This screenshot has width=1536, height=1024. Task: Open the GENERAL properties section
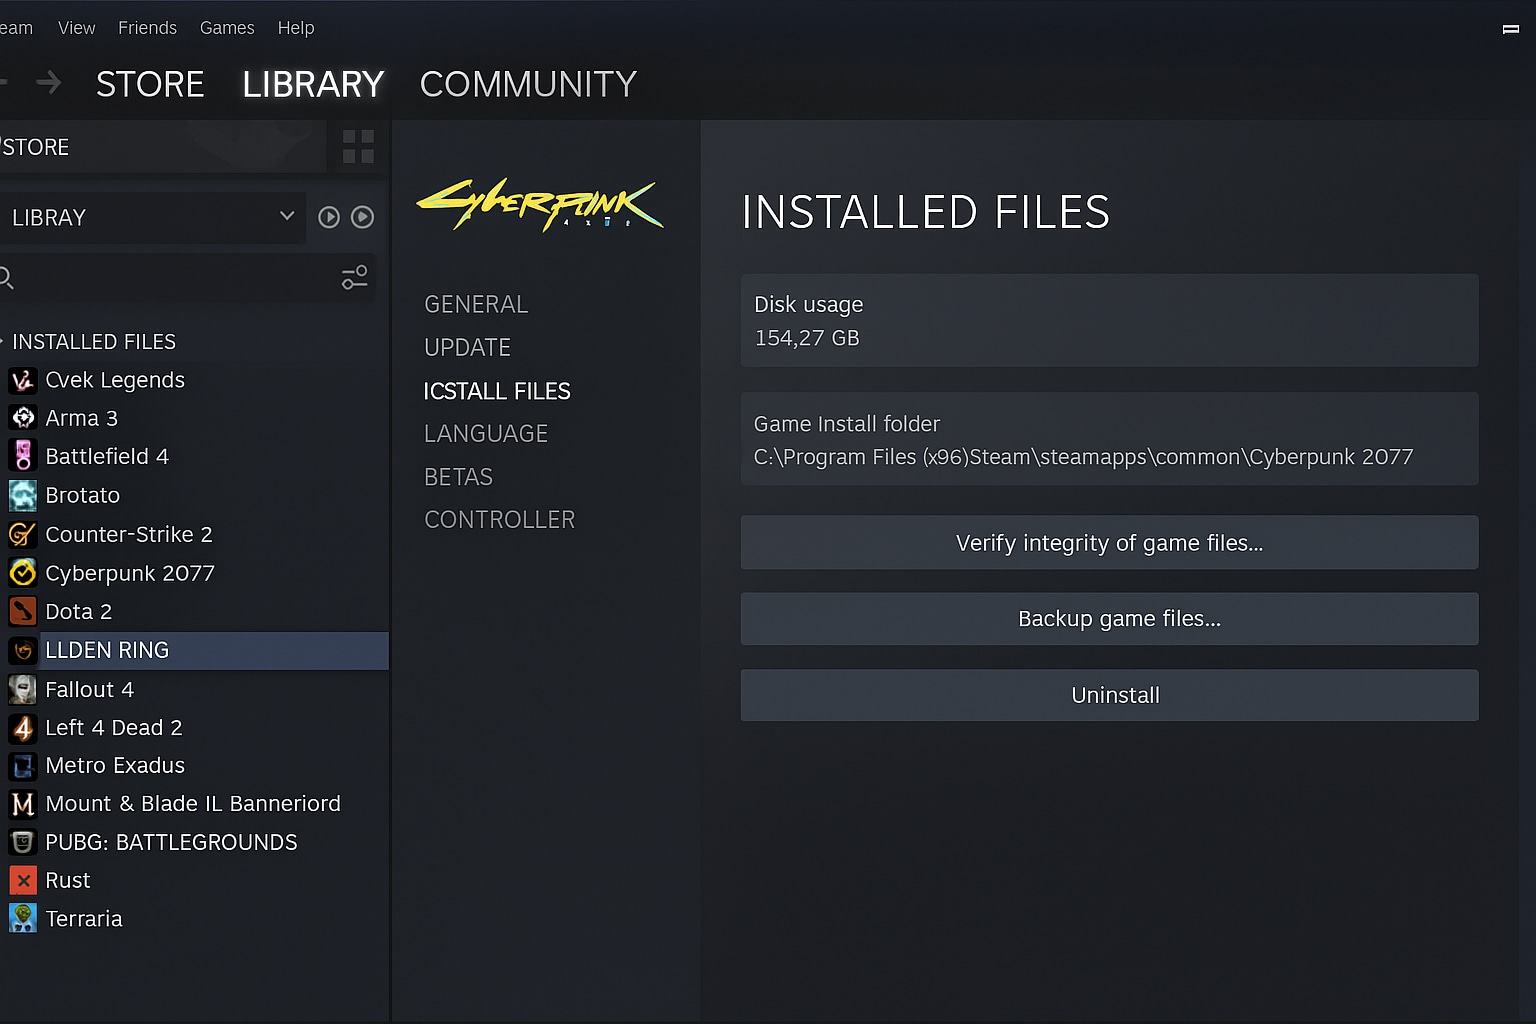(x=476, y=304)
